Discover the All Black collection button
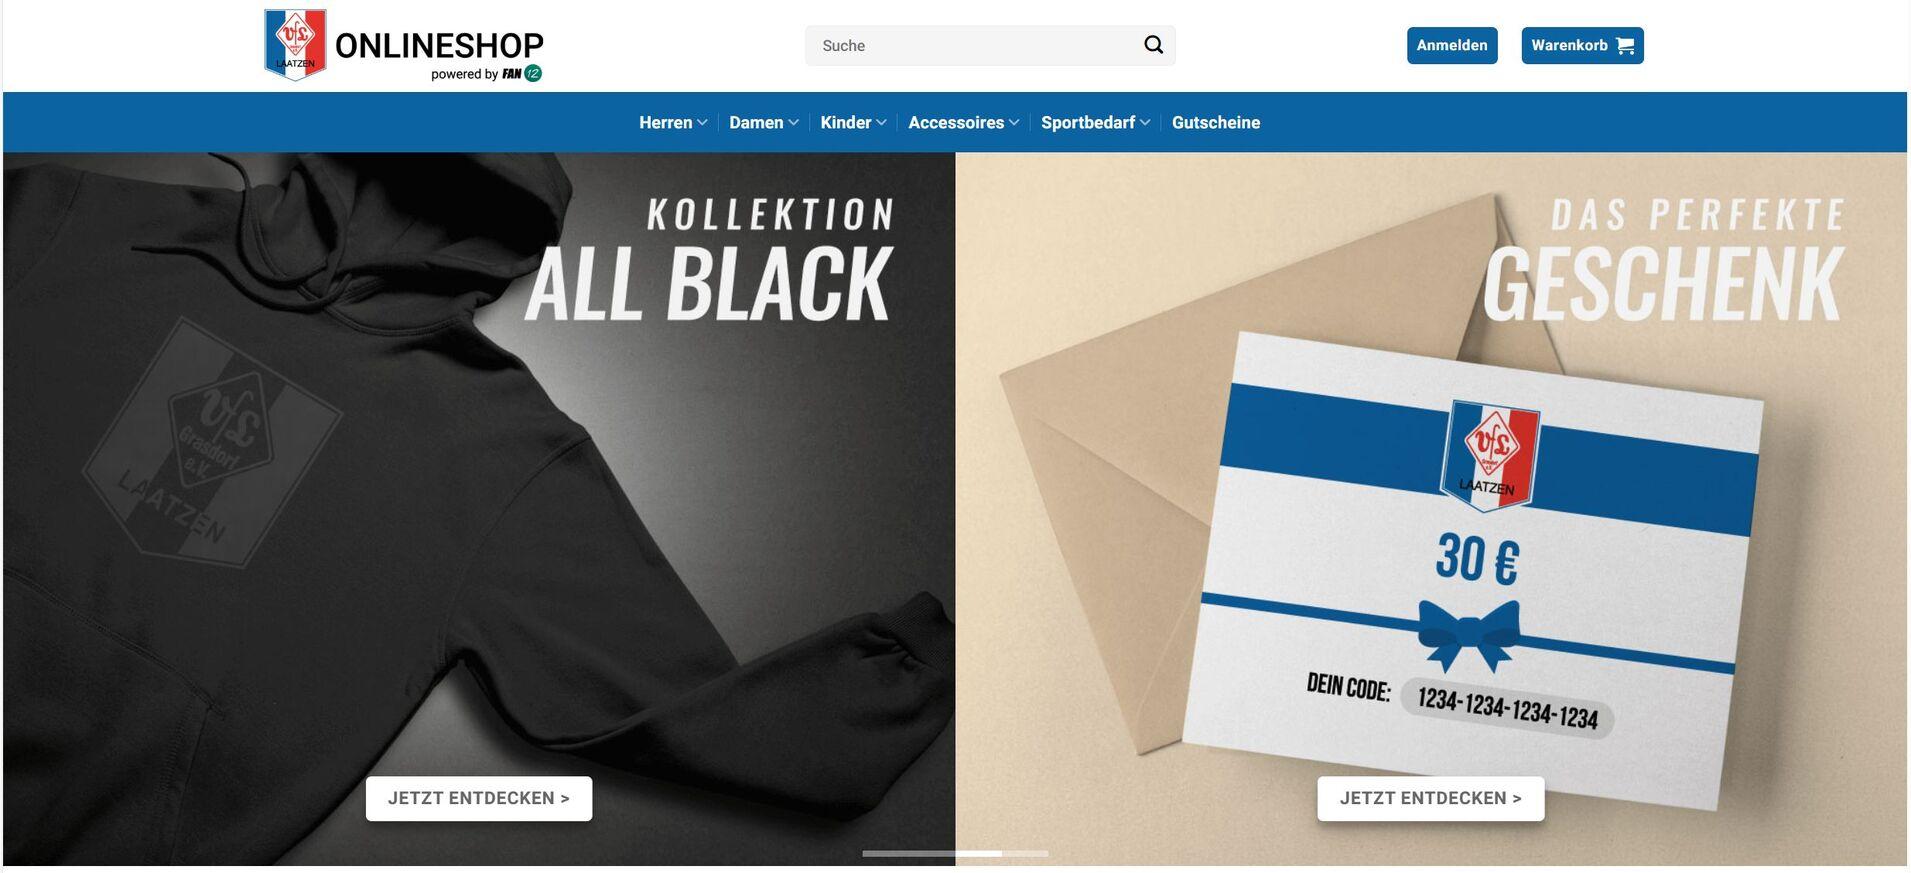 point(479,798)
